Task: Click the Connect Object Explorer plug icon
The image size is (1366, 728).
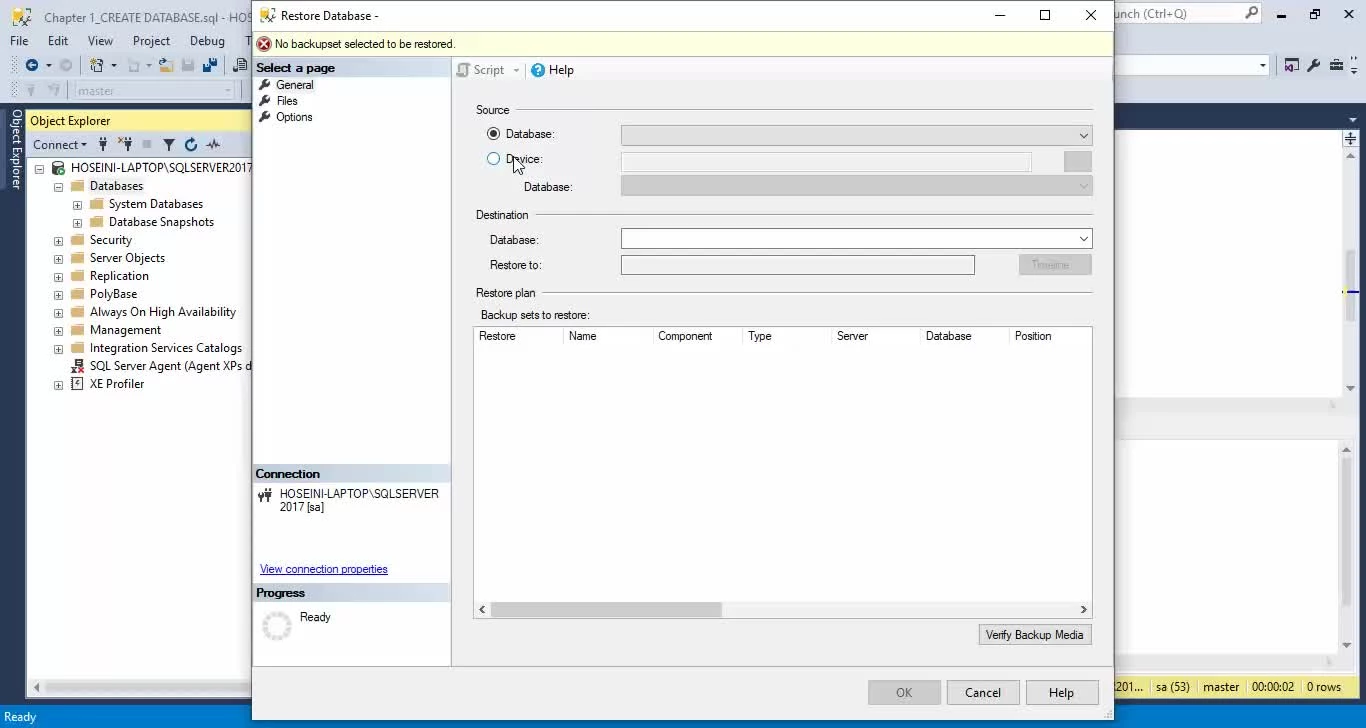Action: point(103,145)
